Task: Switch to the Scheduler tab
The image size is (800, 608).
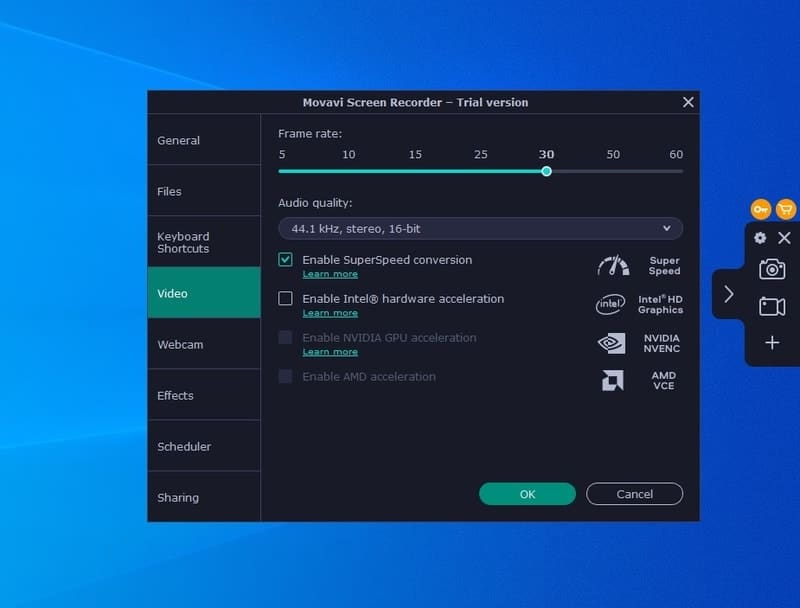Action: coord(204,446)
